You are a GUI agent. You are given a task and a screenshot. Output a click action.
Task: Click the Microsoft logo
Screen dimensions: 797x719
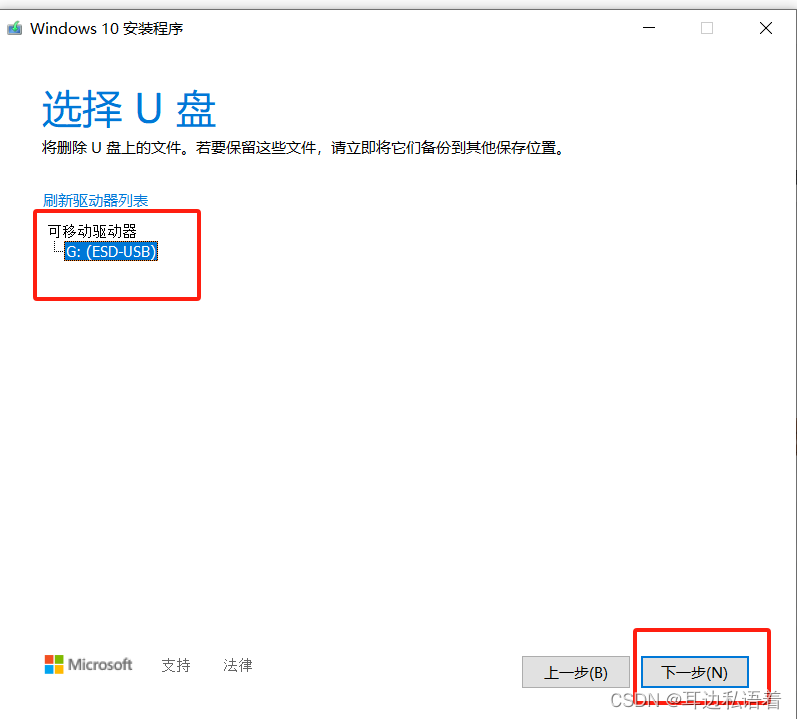88,664
